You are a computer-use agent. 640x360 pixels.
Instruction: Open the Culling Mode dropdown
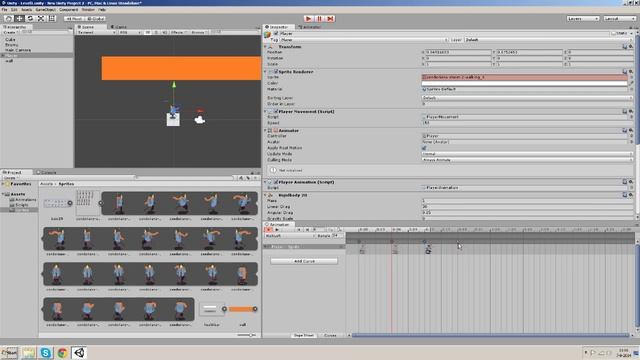tap(527, 160)
